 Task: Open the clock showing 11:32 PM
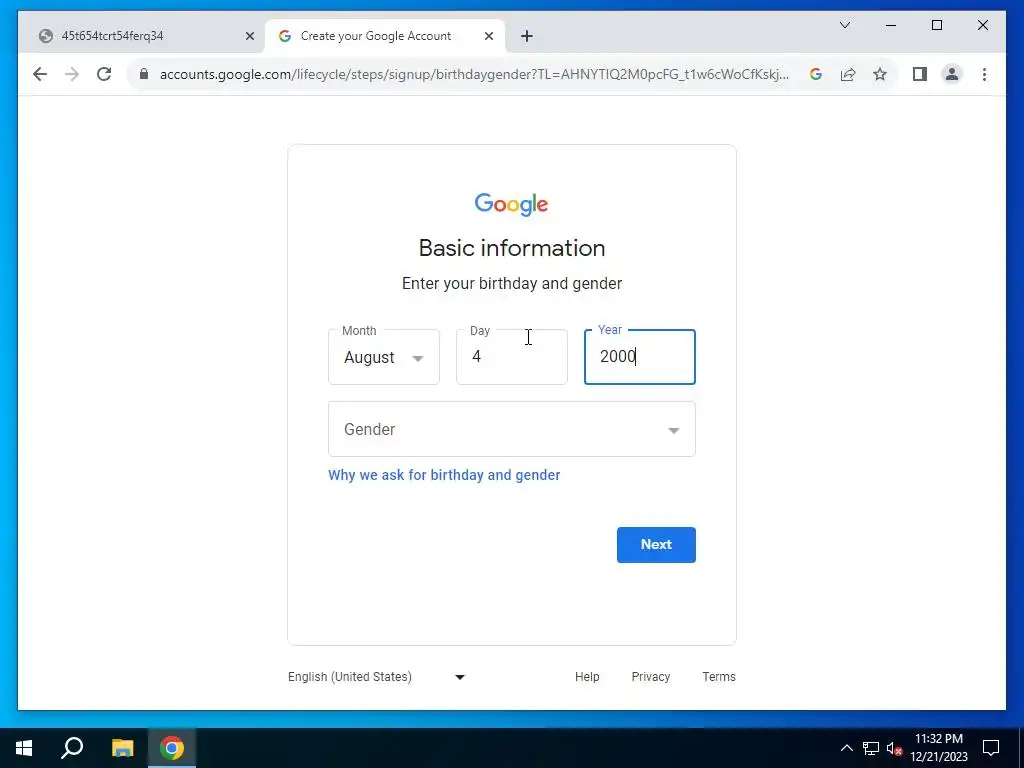pyautogui.click(x=939, y=748)
